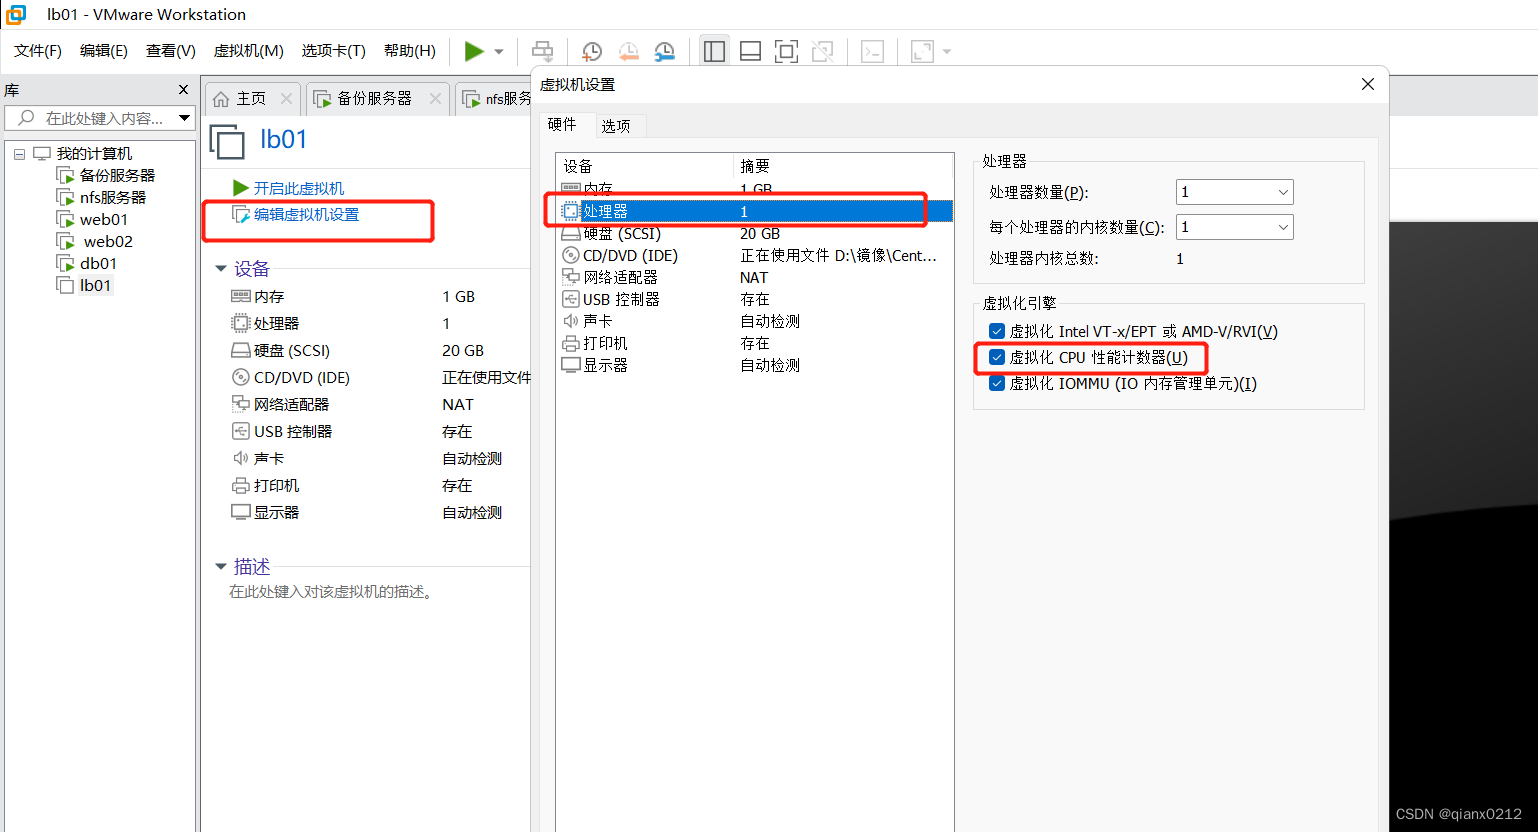Open the 每个处理器的内核数量 dropdown
Viewport: 1538px width, 832px height.
(x=1234, y=227)
